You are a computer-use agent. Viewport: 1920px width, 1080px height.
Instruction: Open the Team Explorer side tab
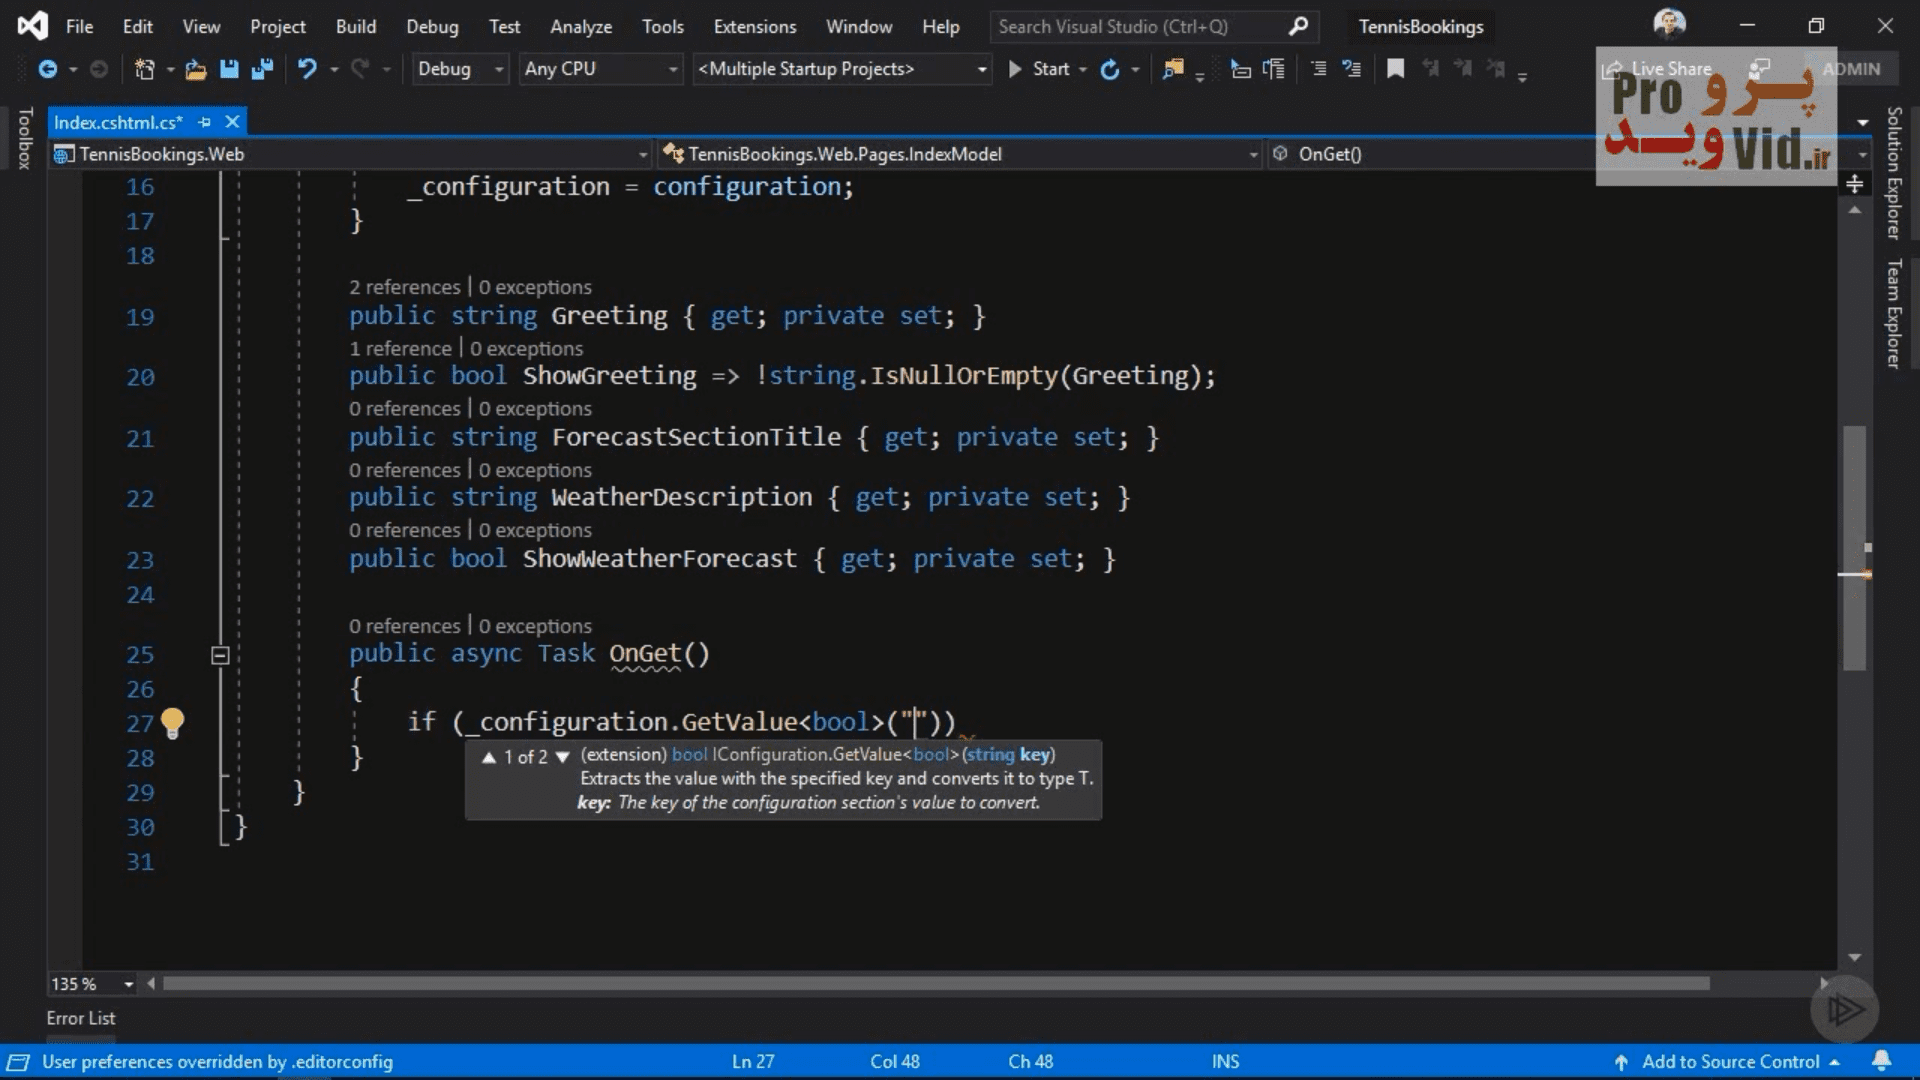pyautogui.click(x=1894, y=314)
